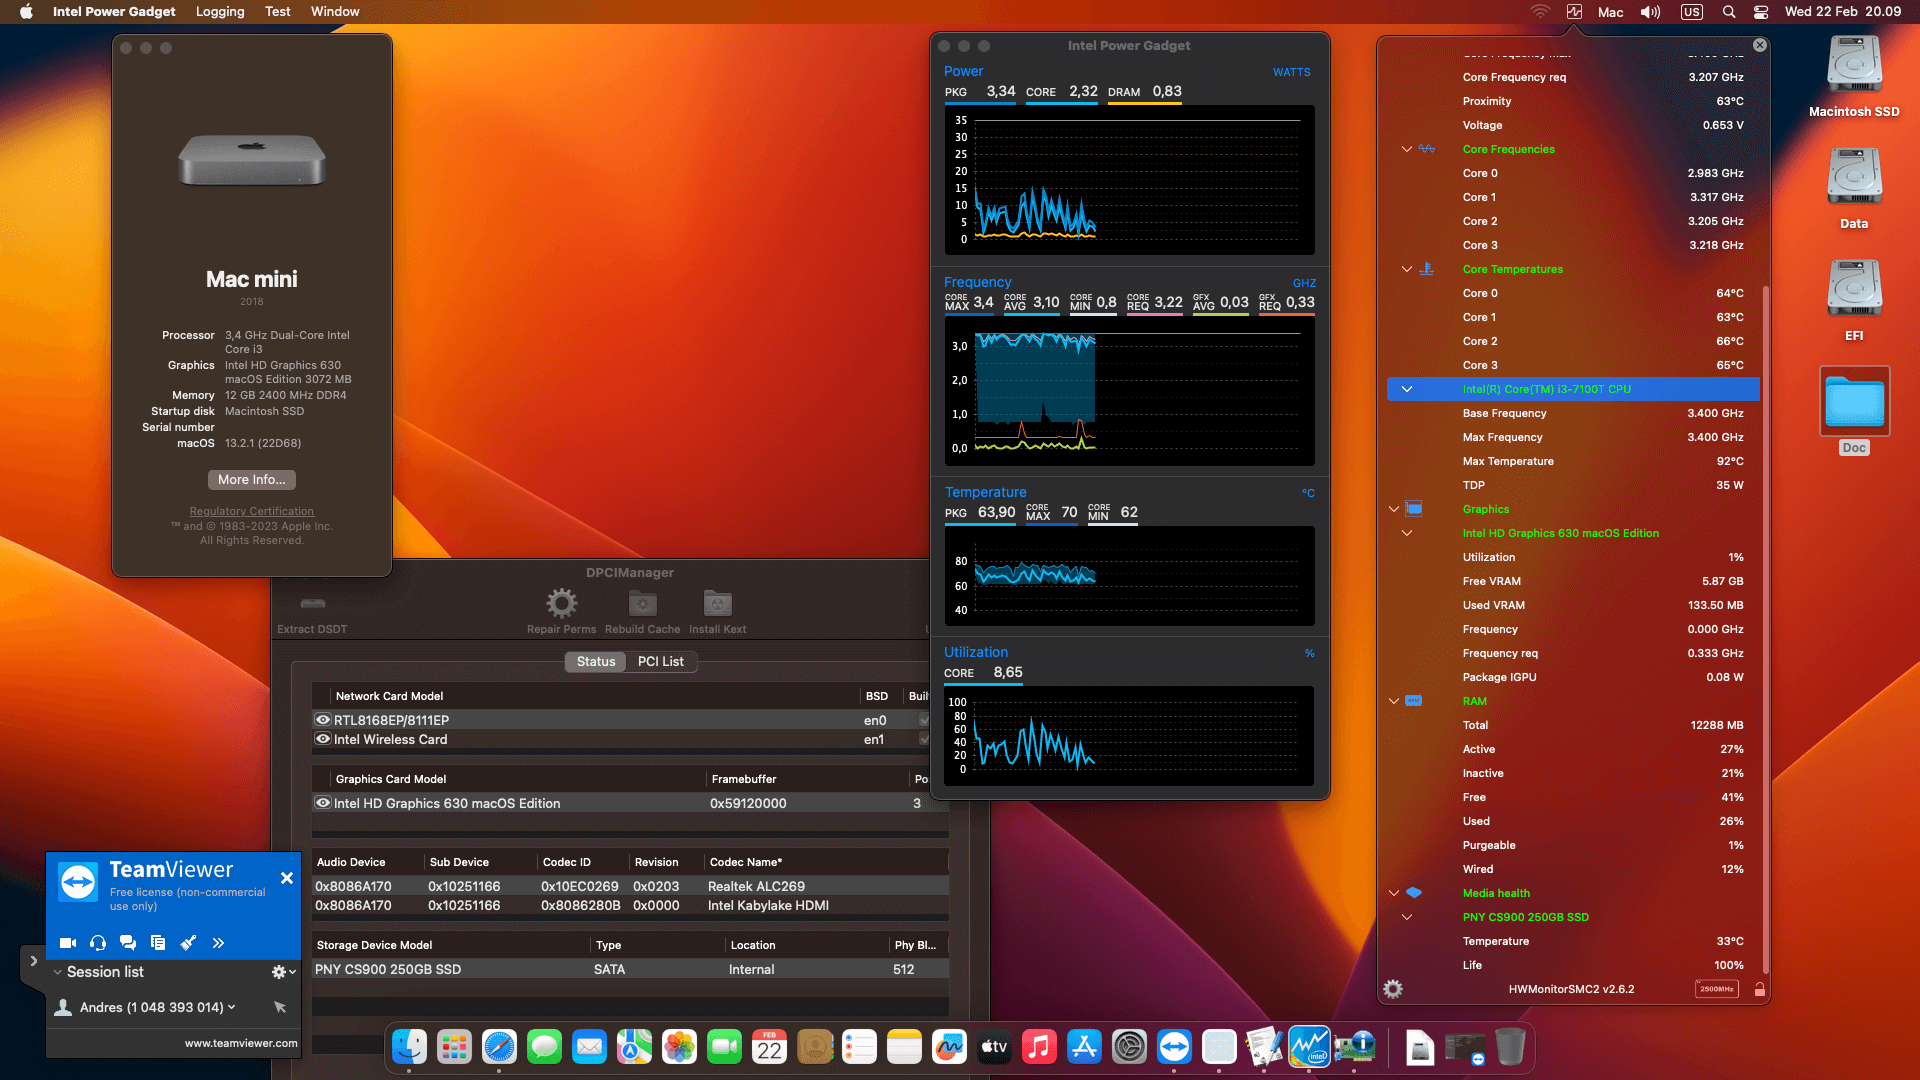This screenshot has width=1920, height=1080.
Task: Click remote control cursor icon beside Andres
Action: coord(280,1007)
